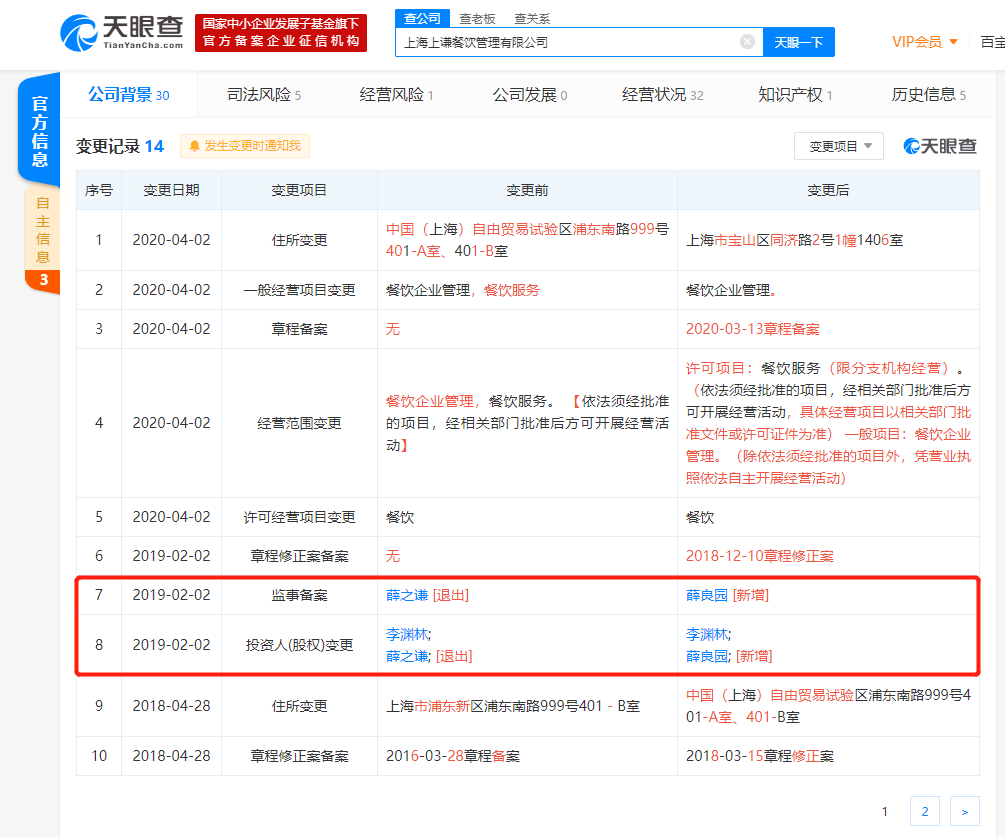Expand the VIP会员 dropdown menu
1005x837 pixels.
[916, 41]
